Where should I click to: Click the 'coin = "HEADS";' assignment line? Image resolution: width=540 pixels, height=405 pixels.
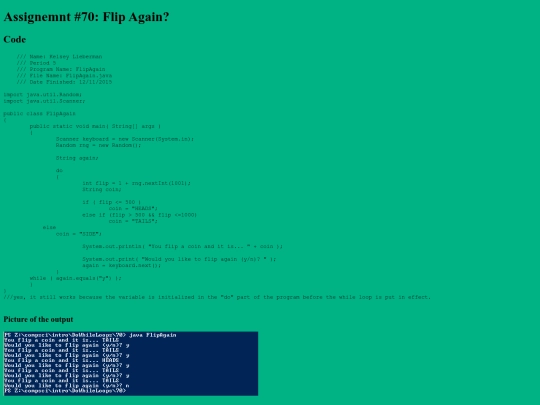(x=133, y=208)
